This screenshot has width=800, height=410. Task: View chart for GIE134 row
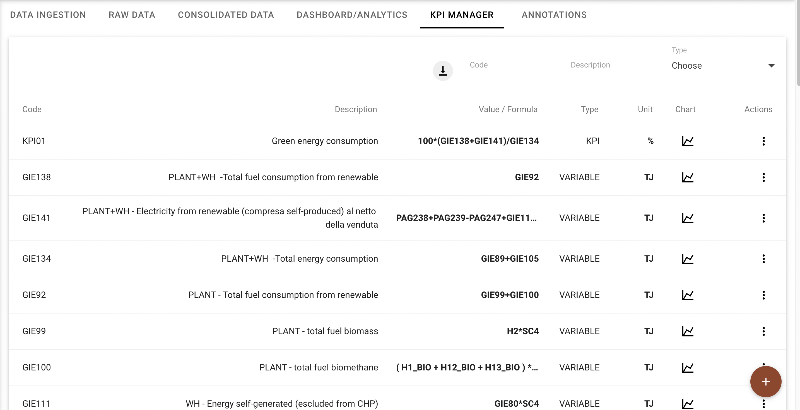(687, 258)
